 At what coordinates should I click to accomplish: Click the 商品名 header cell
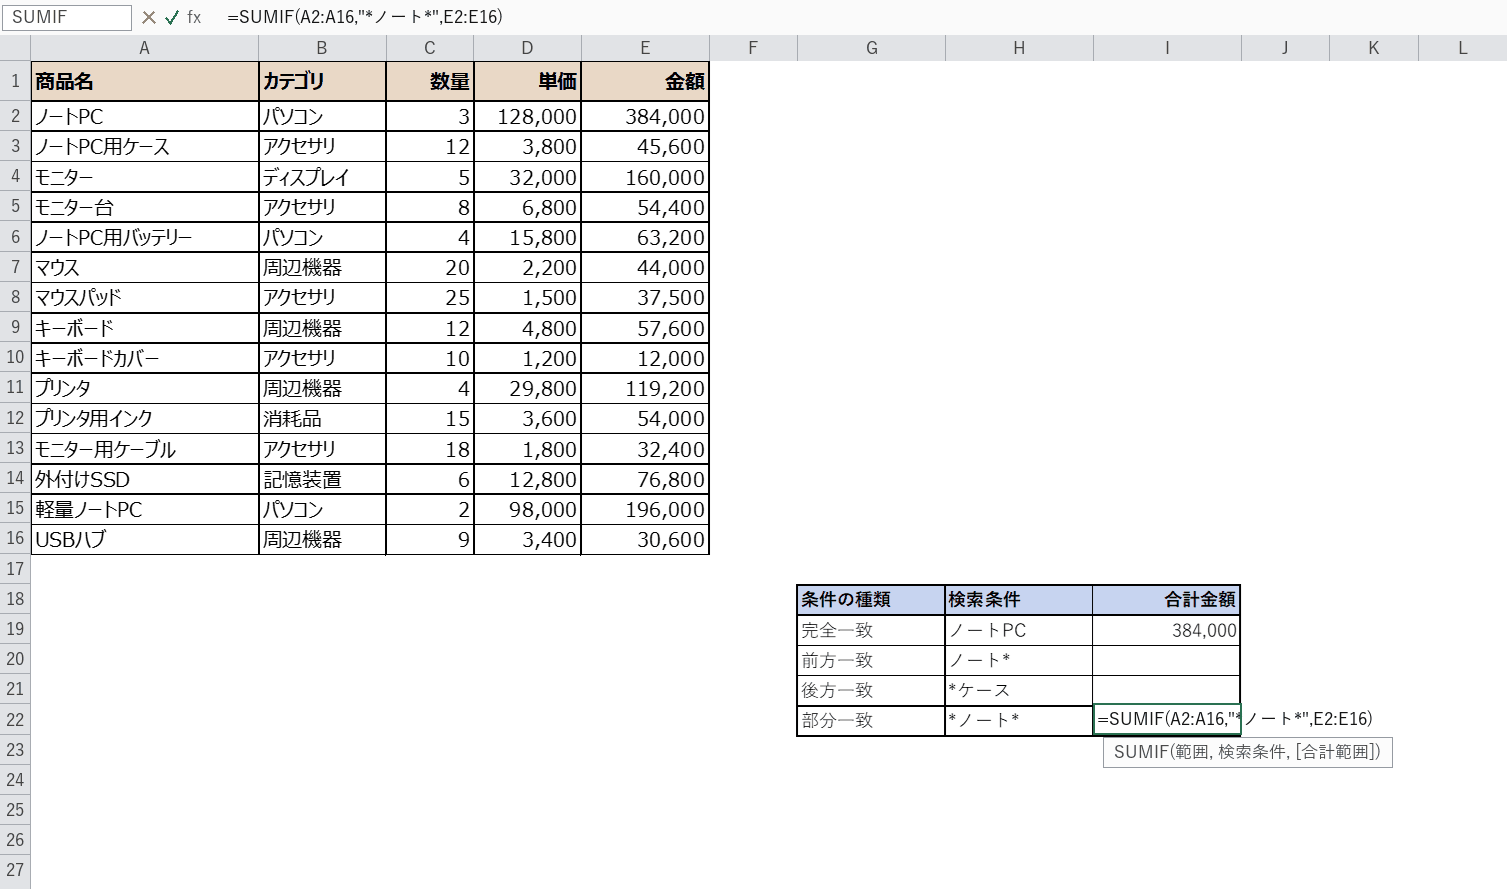(x=145, y=82)
